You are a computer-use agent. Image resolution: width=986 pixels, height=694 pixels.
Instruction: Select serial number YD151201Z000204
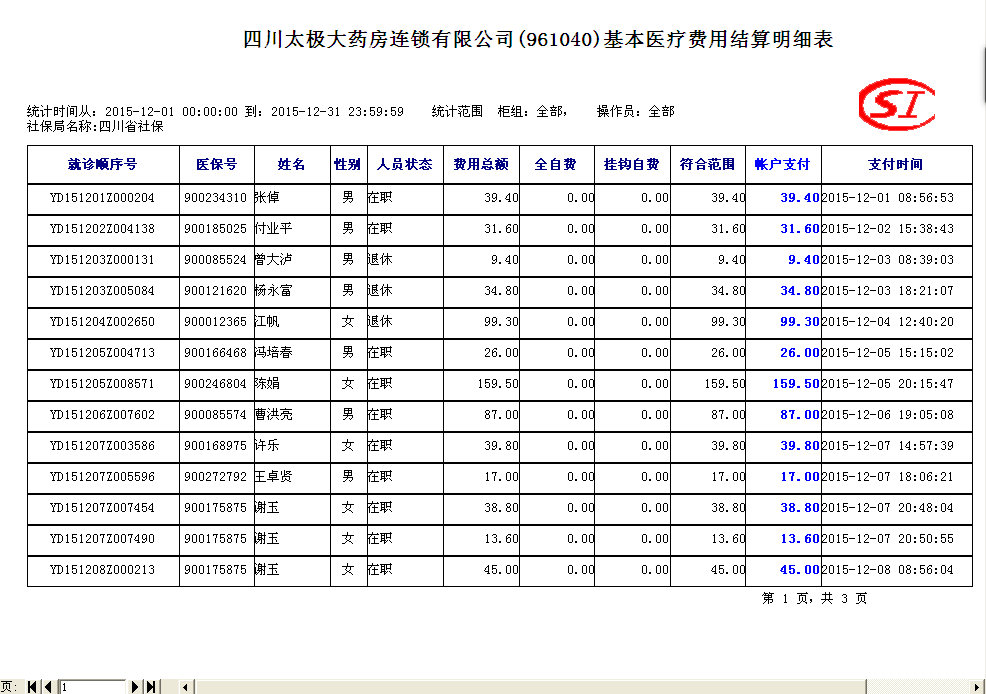pos(102,198)
